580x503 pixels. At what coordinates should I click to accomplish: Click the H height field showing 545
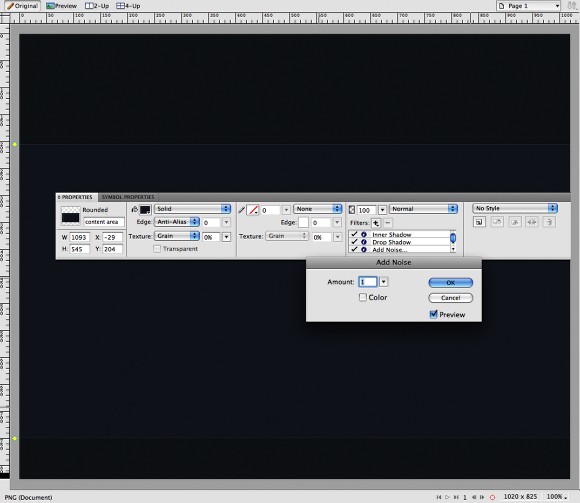pyautogui.click(x=80, y=249)
